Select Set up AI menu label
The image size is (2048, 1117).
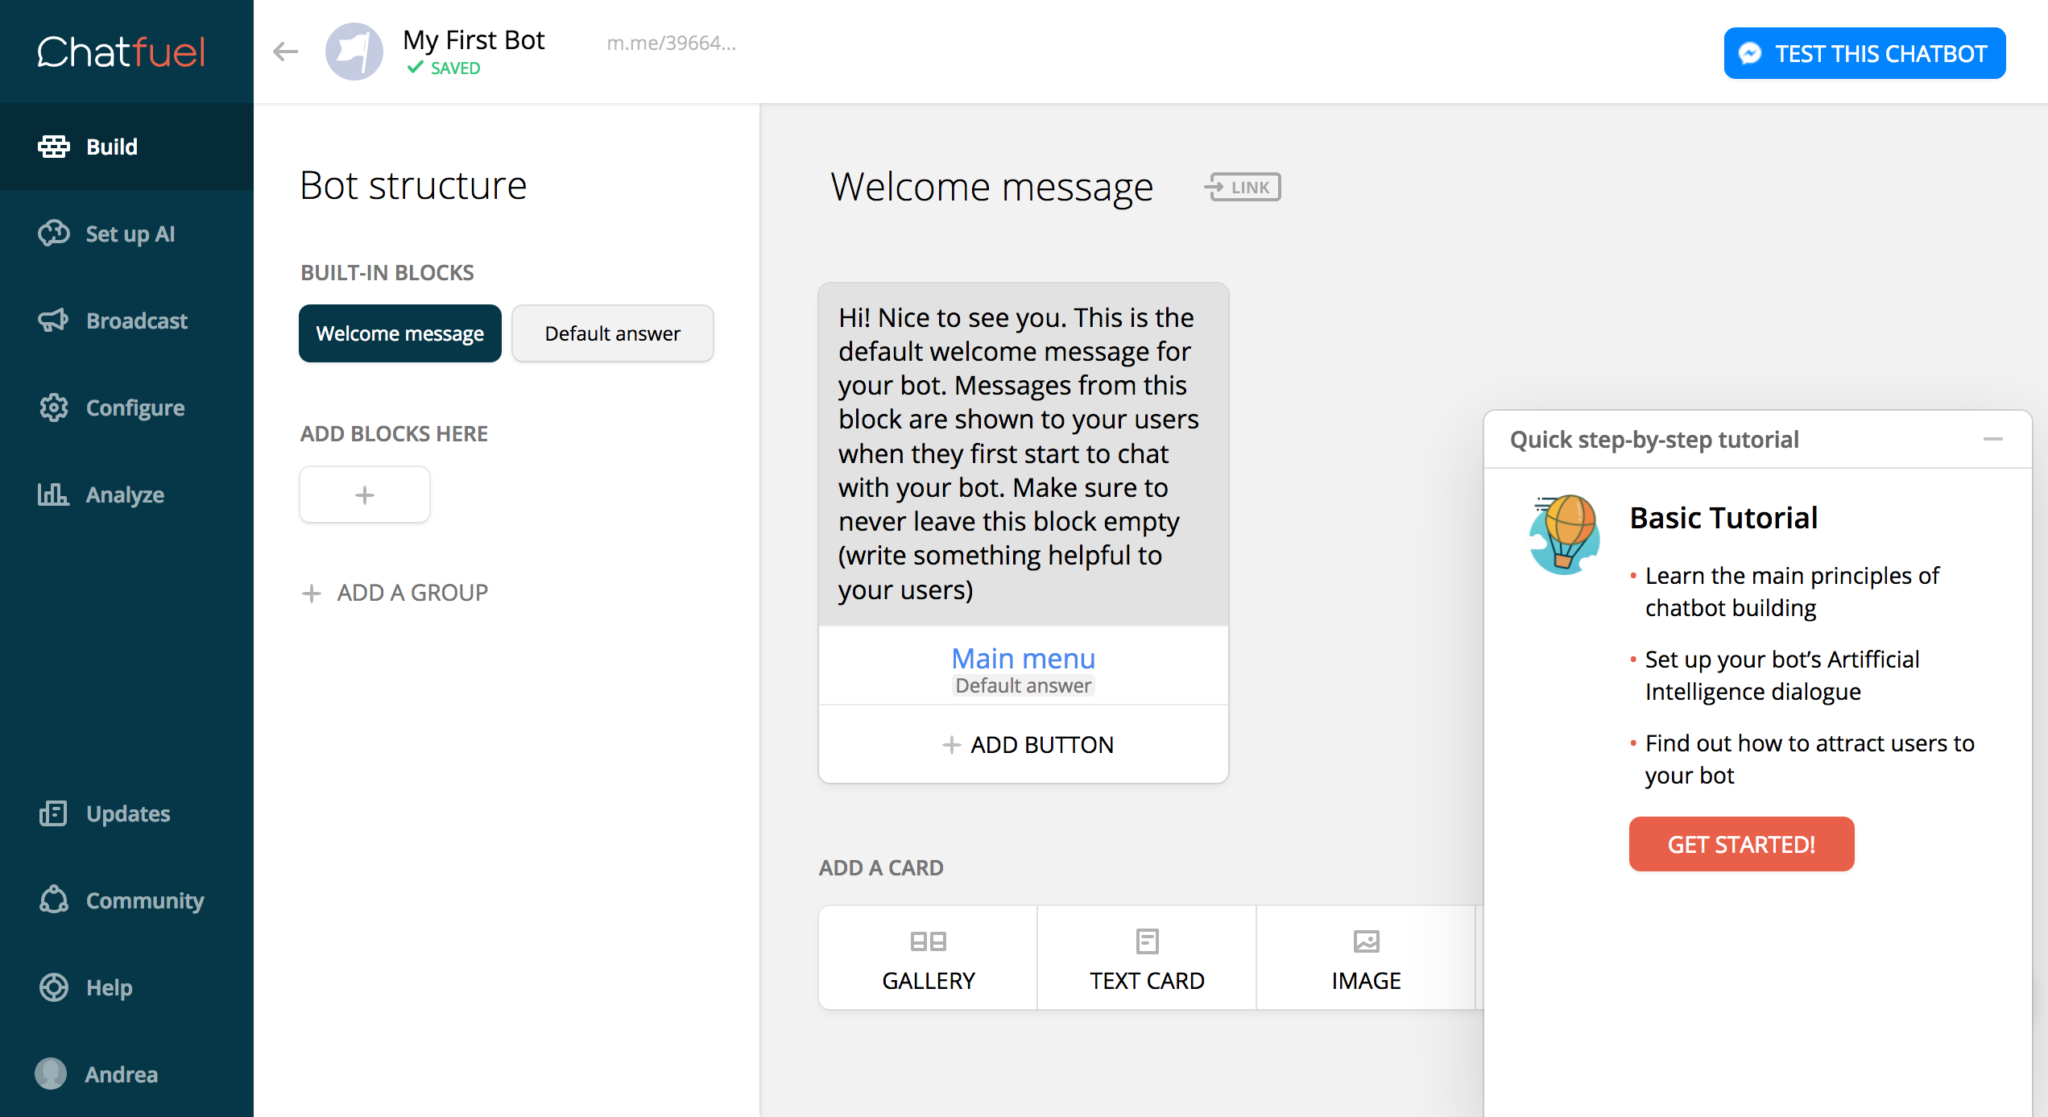coord(130,234)
